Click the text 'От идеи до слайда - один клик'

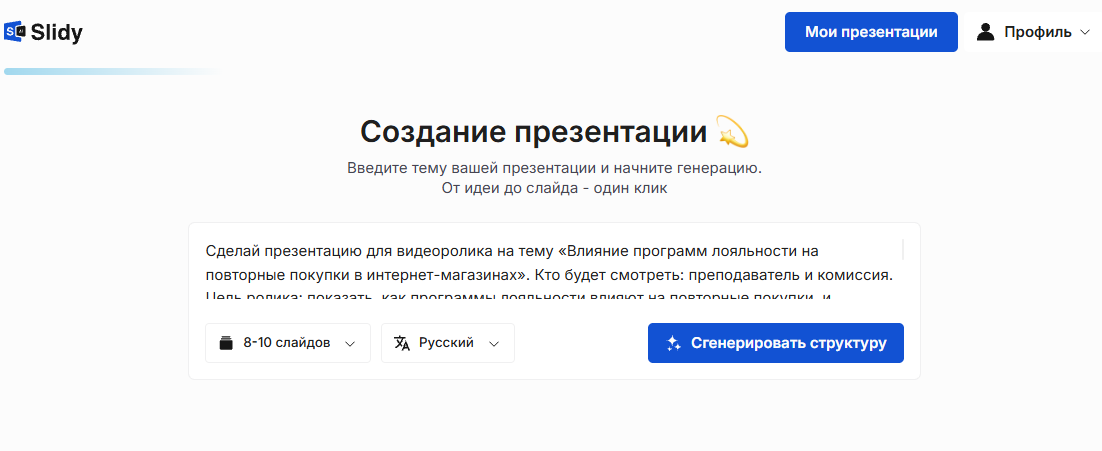(x=554, y=188)
